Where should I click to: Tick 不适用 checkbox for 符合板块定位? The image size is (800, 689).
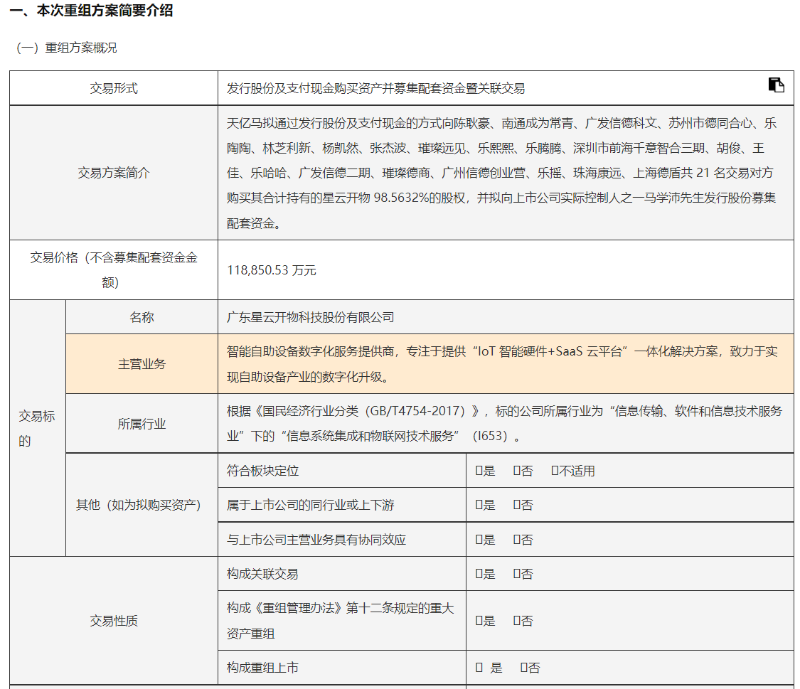pyautogui.click(x=555, y=471)
